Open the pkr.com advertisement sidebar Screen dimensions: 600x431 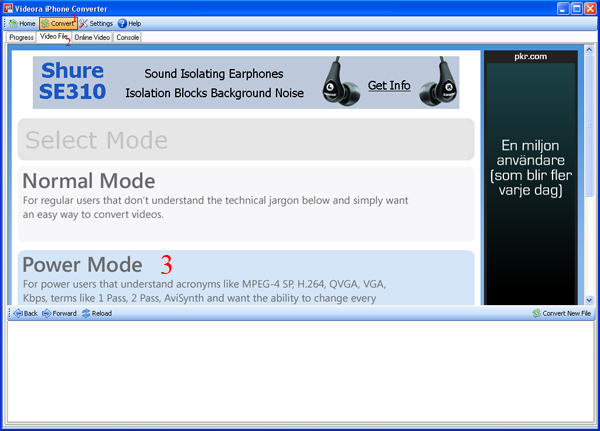tap(530, 178)
